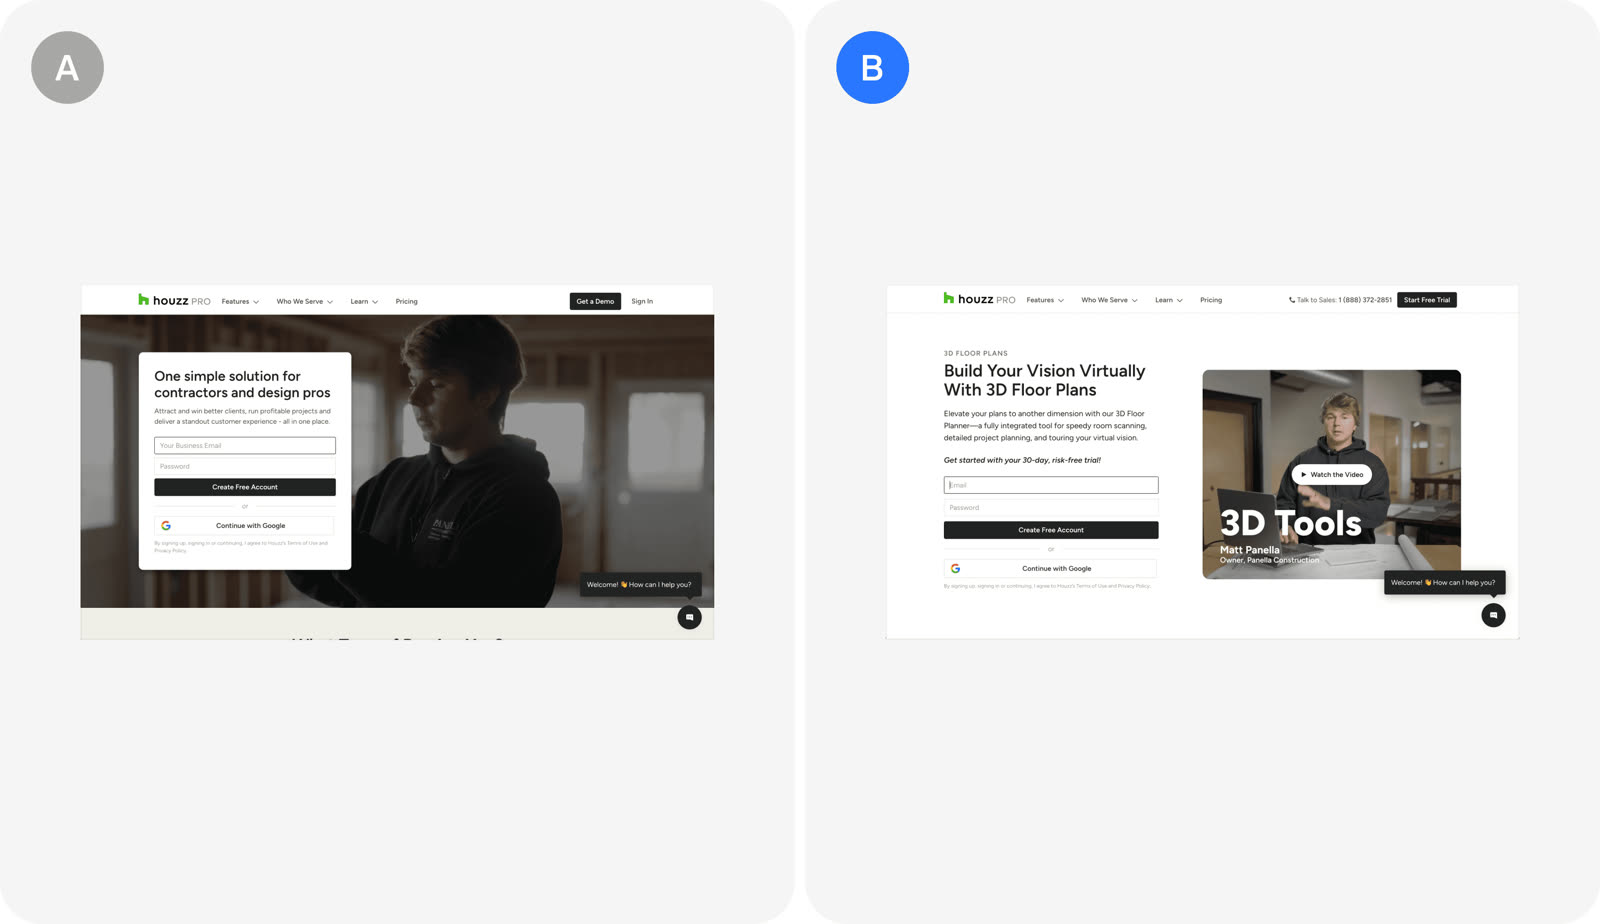The width and height of the screenshot is (1600, 924).
Task: Click heading 'One simple solution for contractors'
Action: [x=242, y=384]
